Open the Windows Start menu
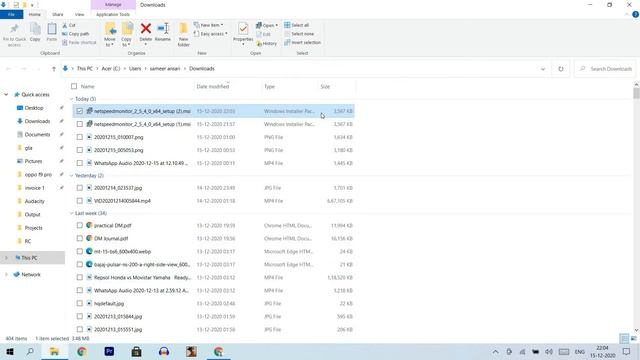Image resolution: width=640 pixels, height=360 pixels. point(10,351)
